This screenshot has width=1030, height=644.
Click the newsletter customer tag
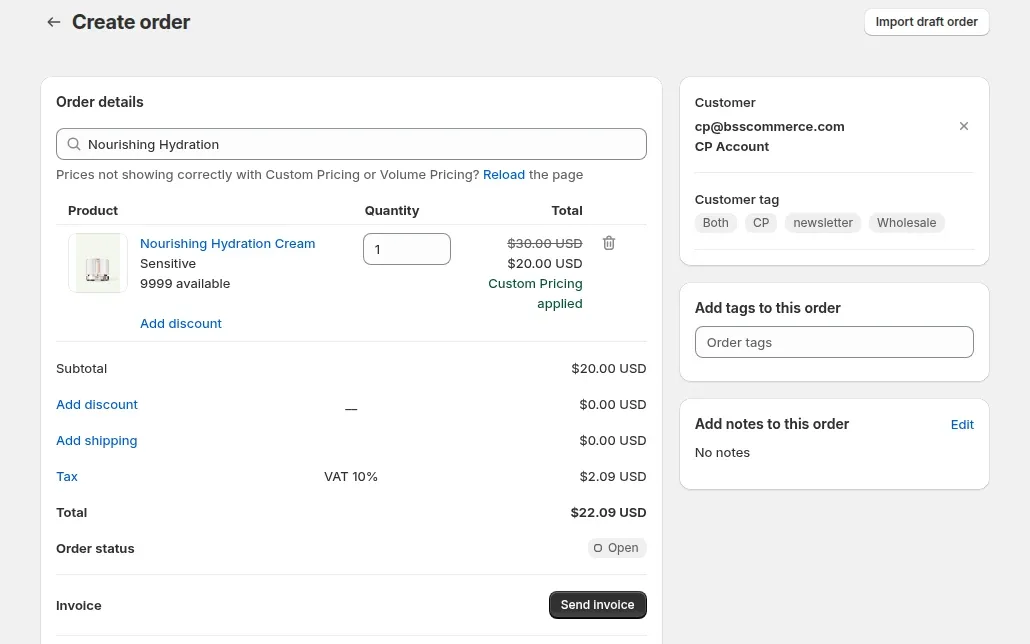pos(822,223)
